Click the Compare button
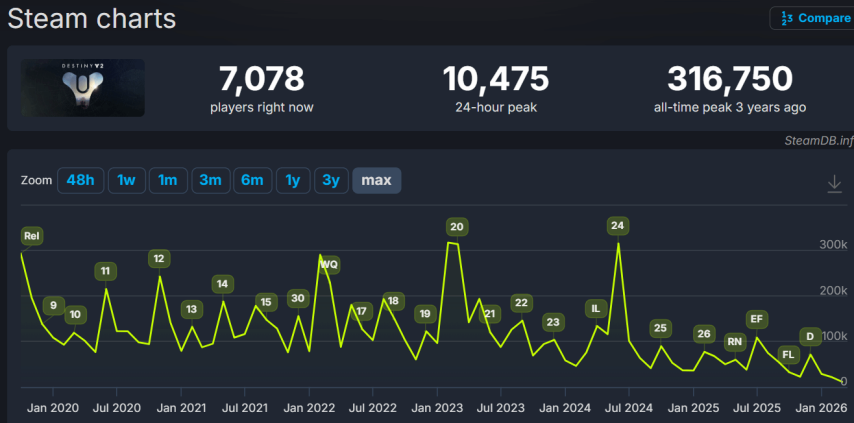The height and width of the screenshot is (423, 854). click(x=811, y=18)
